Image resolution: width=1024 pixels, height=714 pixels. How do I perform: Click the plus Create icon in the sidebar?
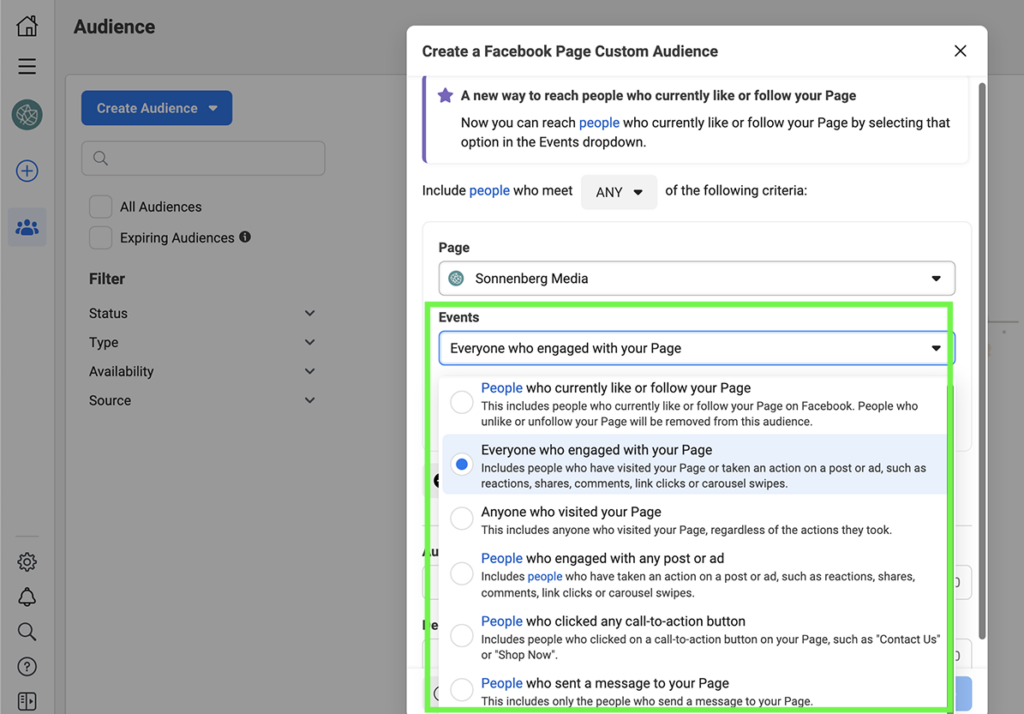26,170
